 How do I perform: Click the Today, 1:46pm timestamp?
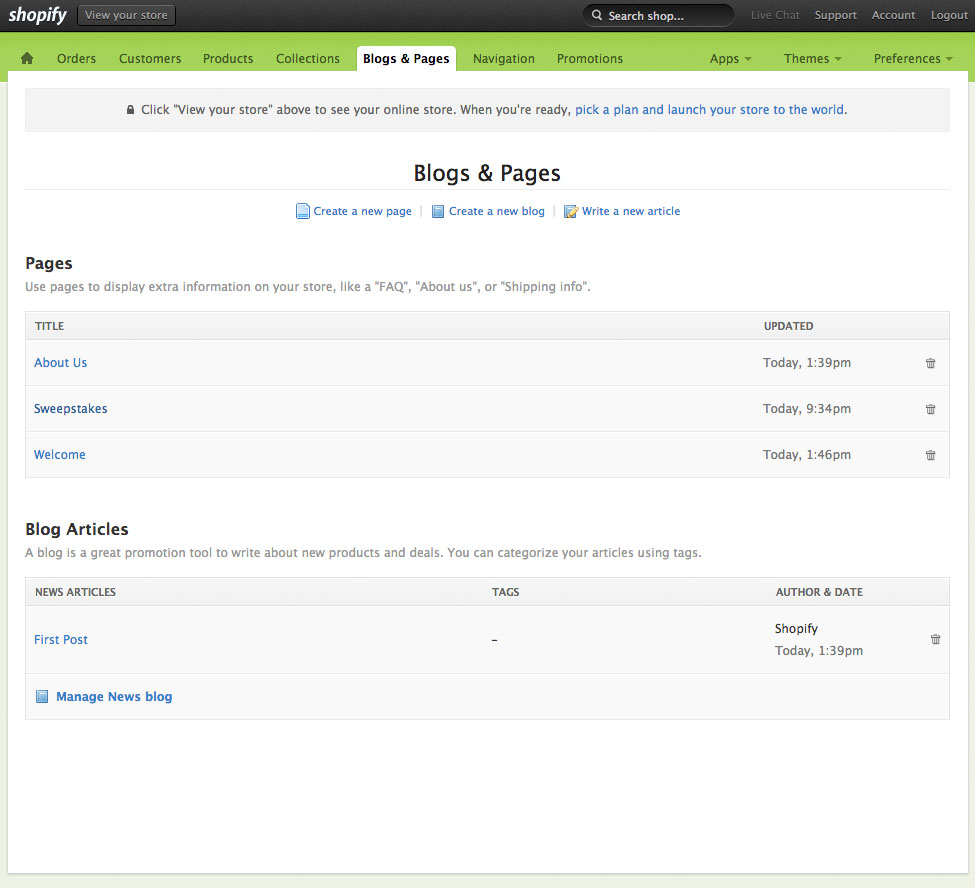tap(807, 455)
